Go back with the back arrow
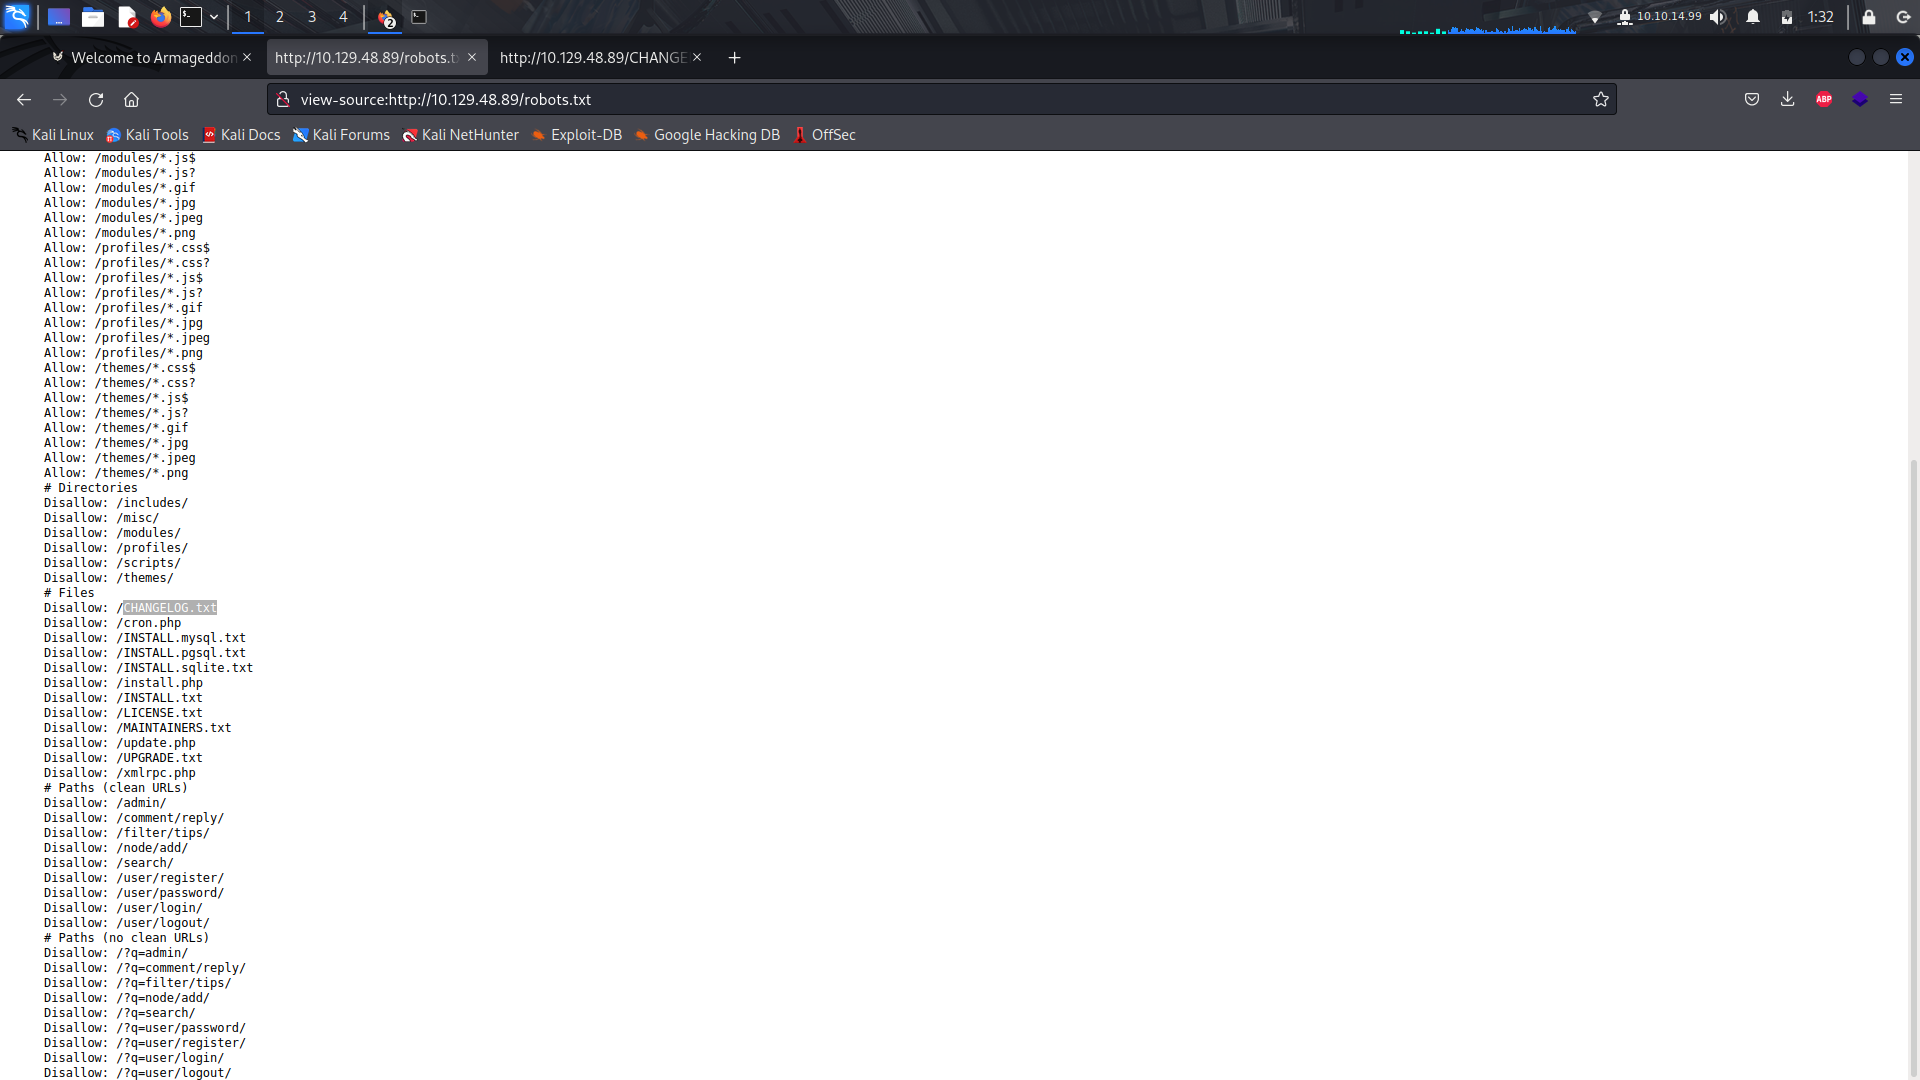The width and height of the screenshot is (1920, 1080). (24, 99)
